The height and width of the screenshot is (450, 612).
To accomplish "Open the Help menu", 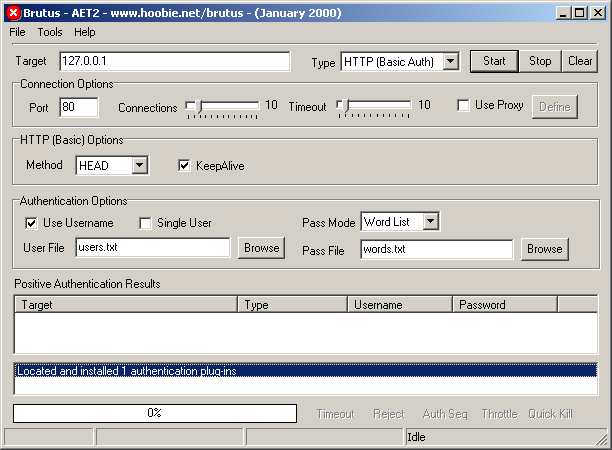I will [x=85, y=32].
